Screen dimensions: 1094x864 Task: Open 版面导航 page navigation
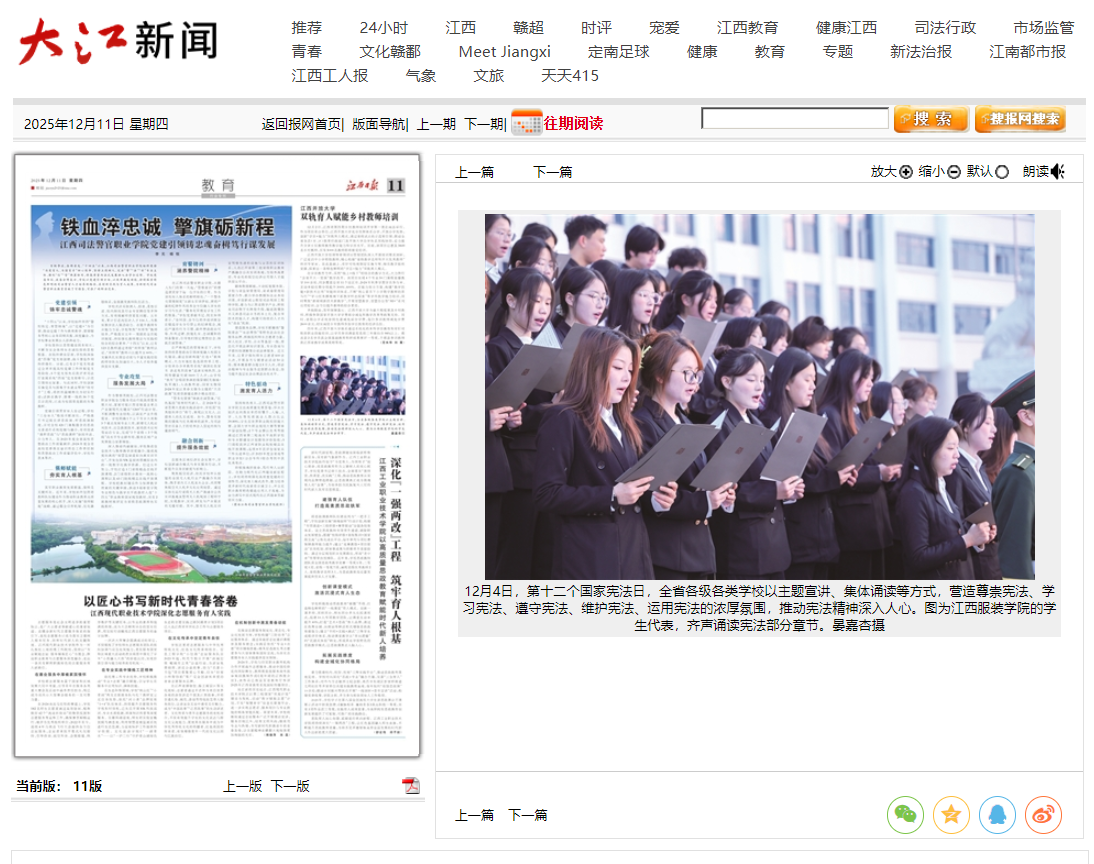378,124
